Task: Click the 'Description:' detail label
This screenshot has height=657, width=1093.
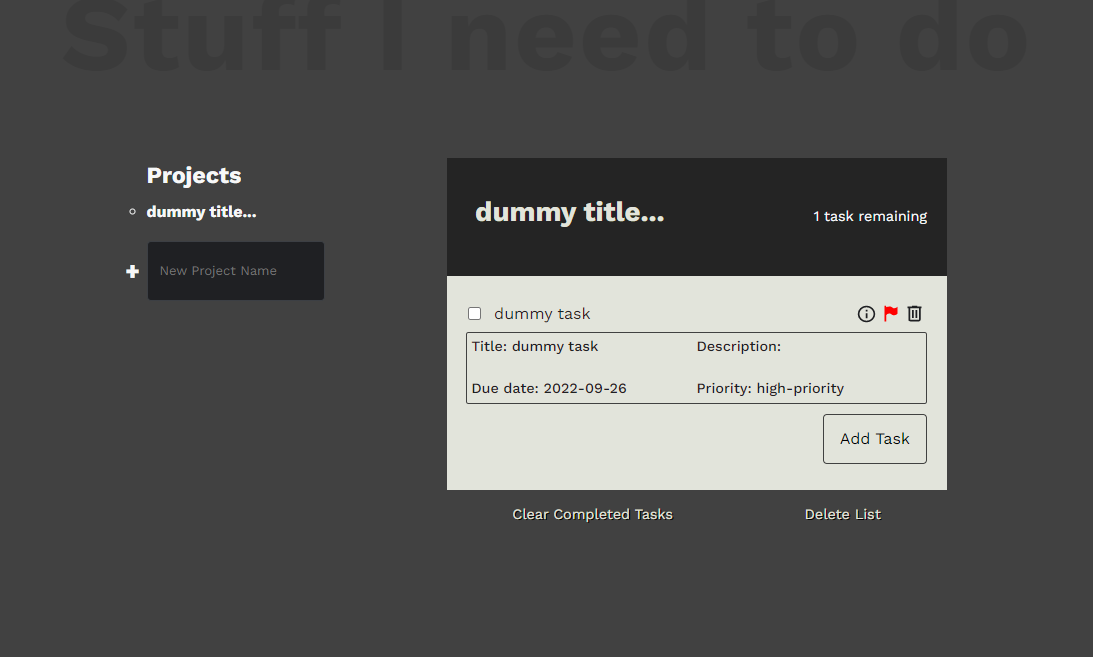Action: coord(739,346)
